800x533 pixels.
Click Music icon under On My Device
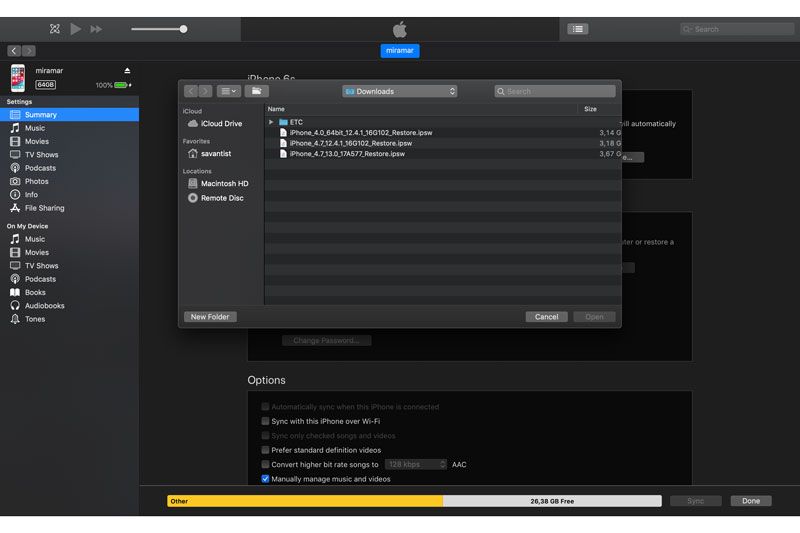click(x=15, y=239)
